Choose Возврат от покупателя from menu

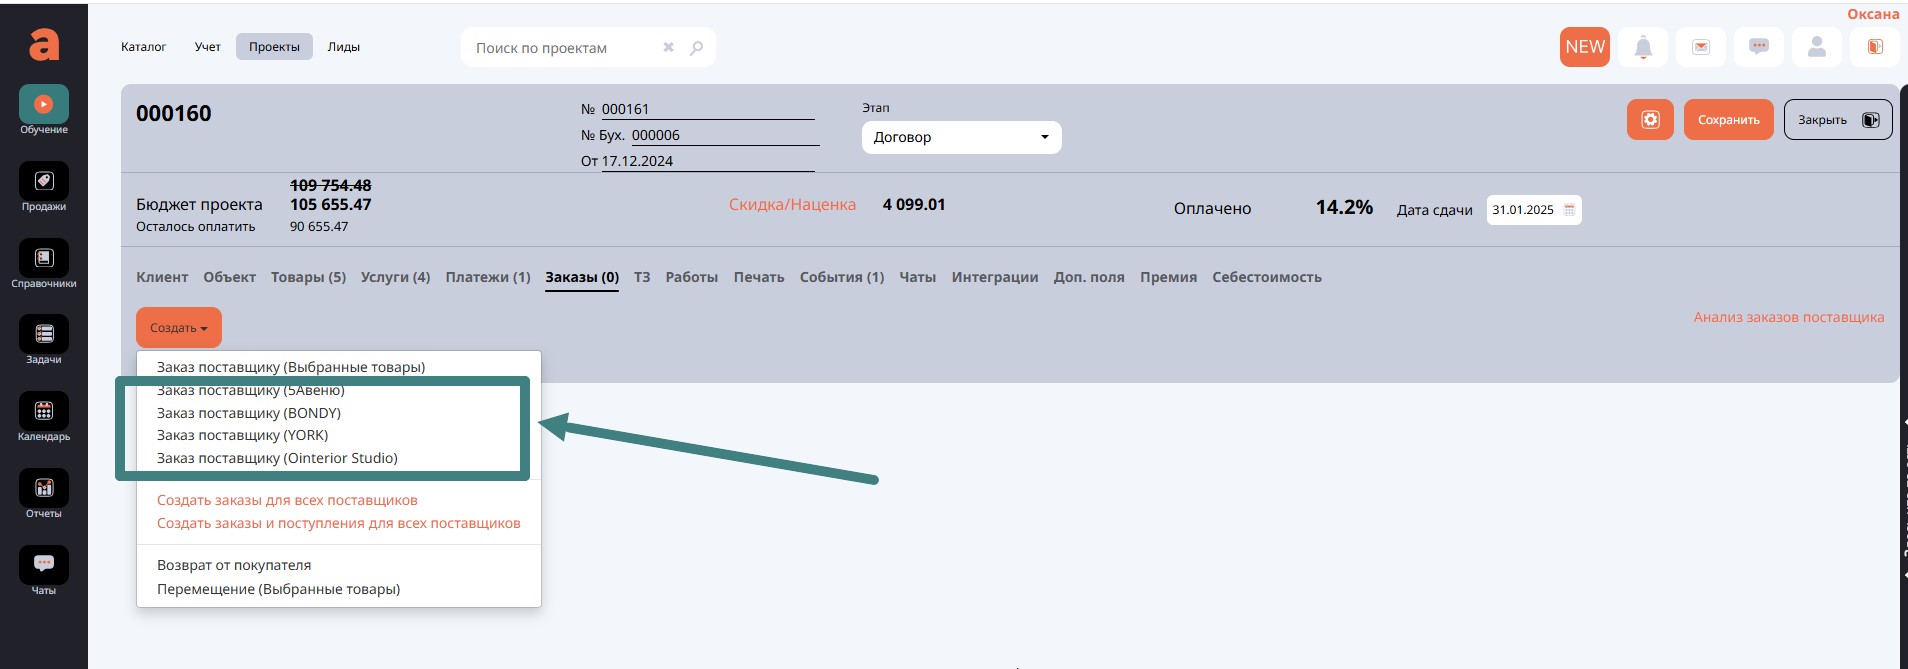234,565
